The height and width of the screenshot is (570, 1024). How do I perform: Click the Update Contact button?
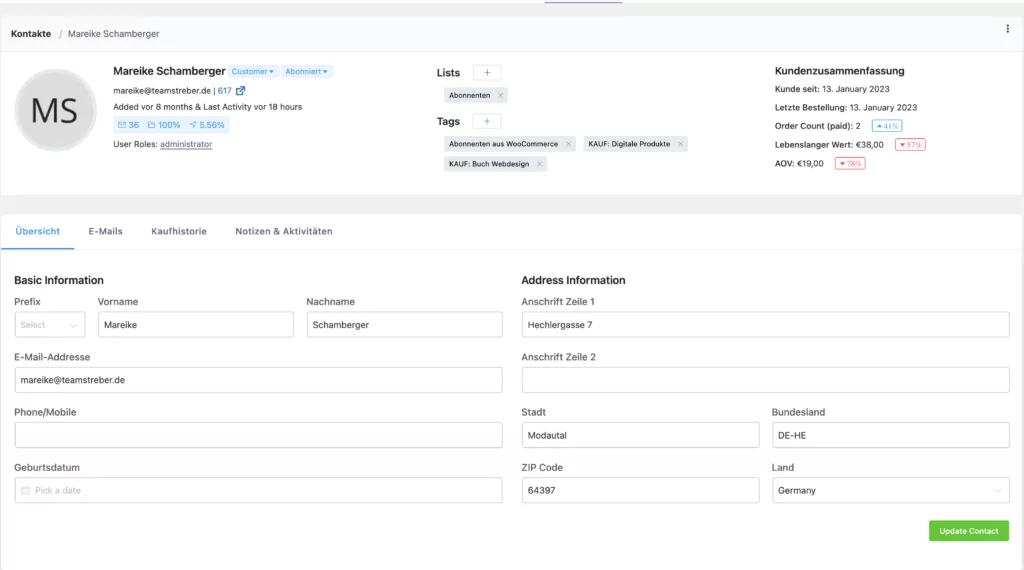point(968,531)
